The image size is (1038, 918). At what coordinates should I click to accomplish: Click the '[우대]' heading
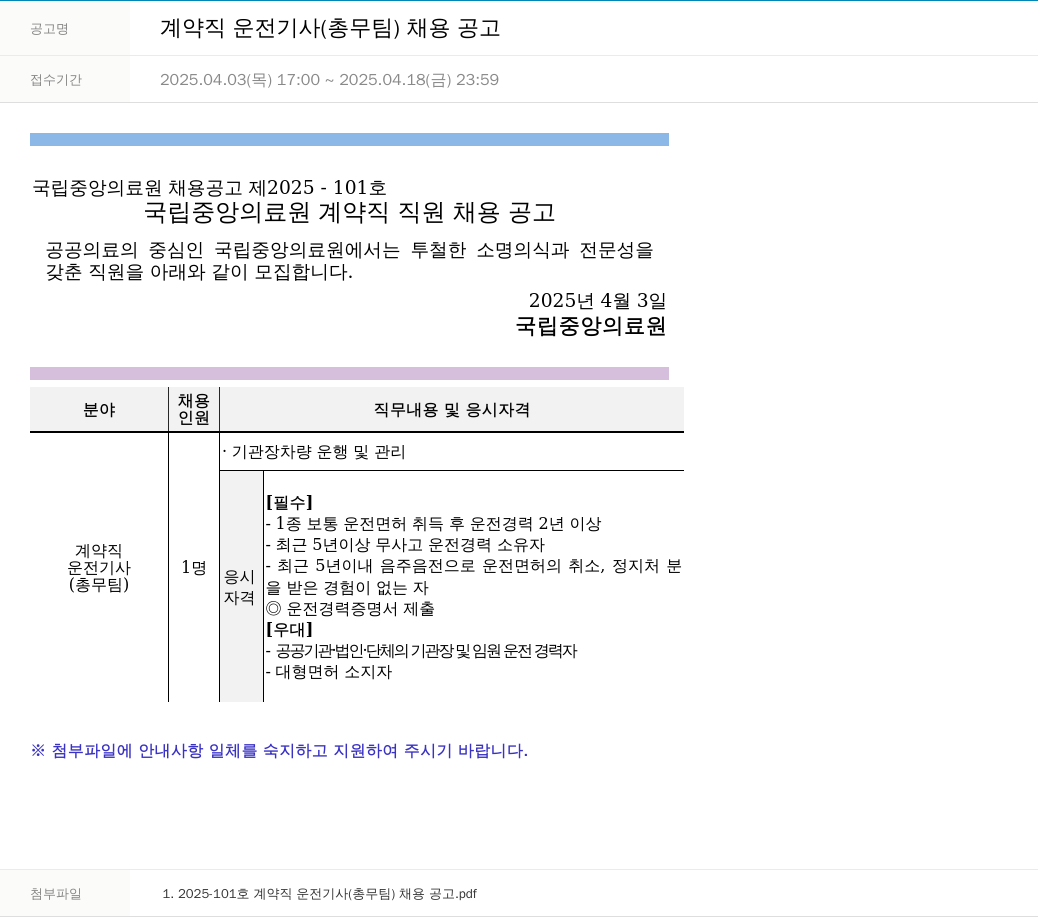(289, 629)
